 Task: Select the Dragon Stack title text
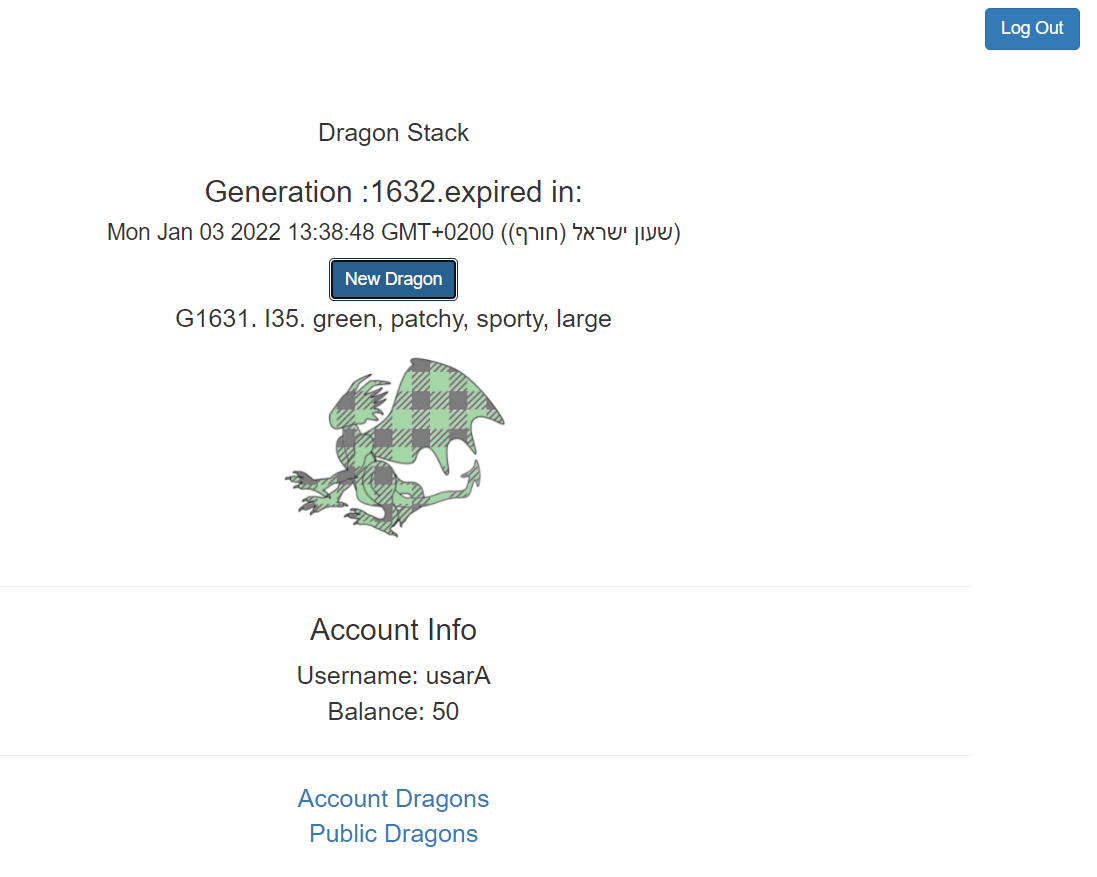(393, 132)
